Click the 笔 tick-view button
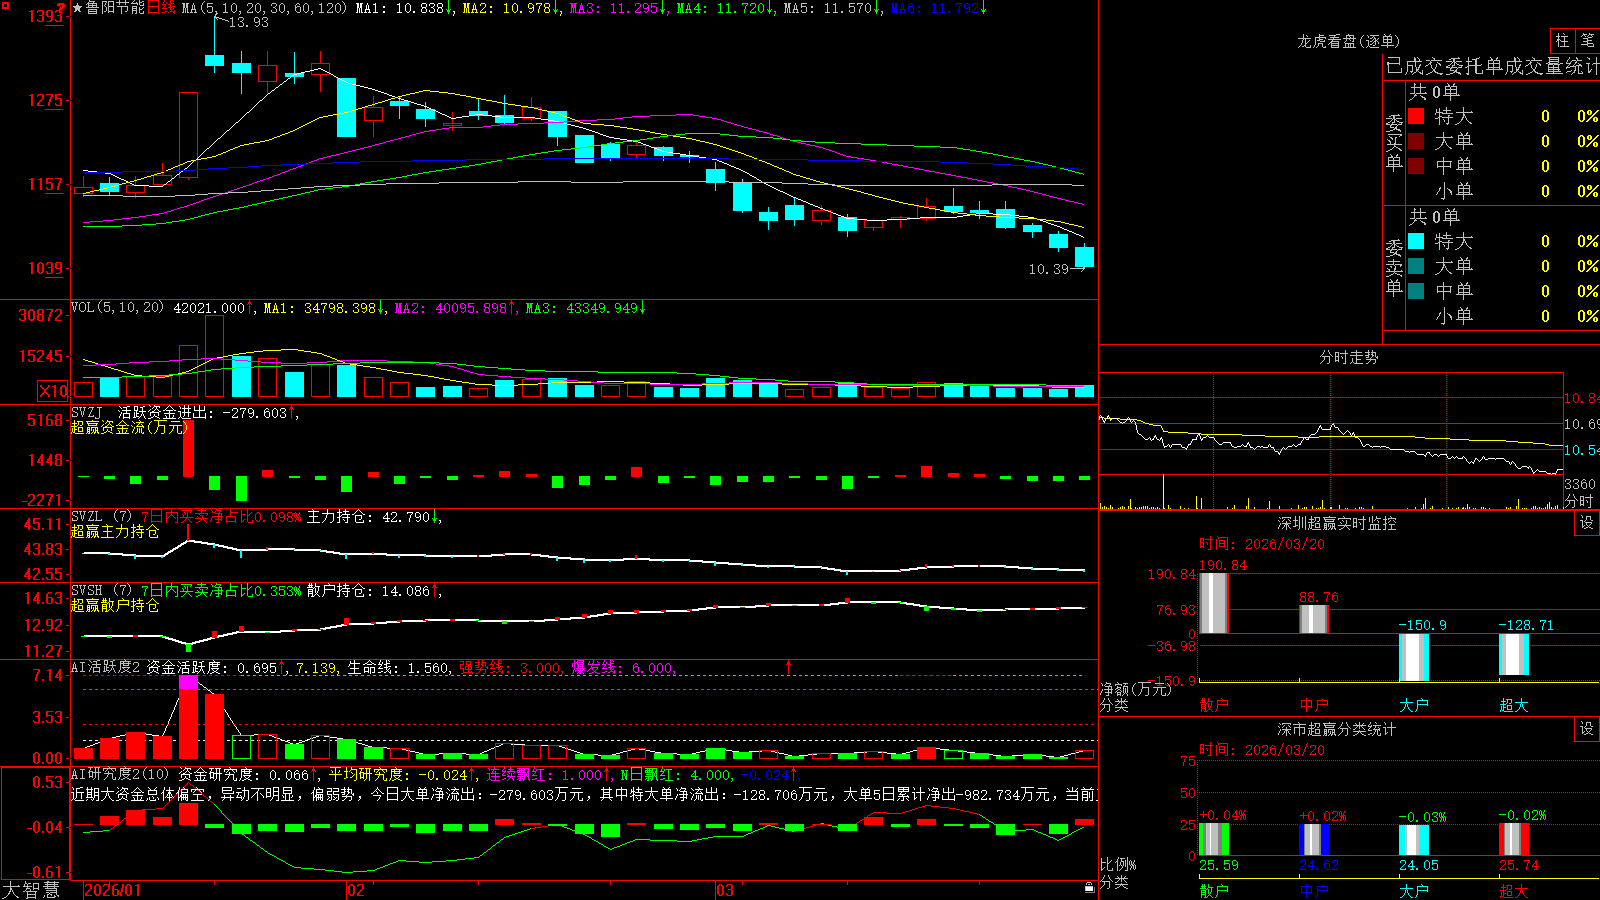The width and height of the screenshot is (1600, 900). coord(1587,41)
